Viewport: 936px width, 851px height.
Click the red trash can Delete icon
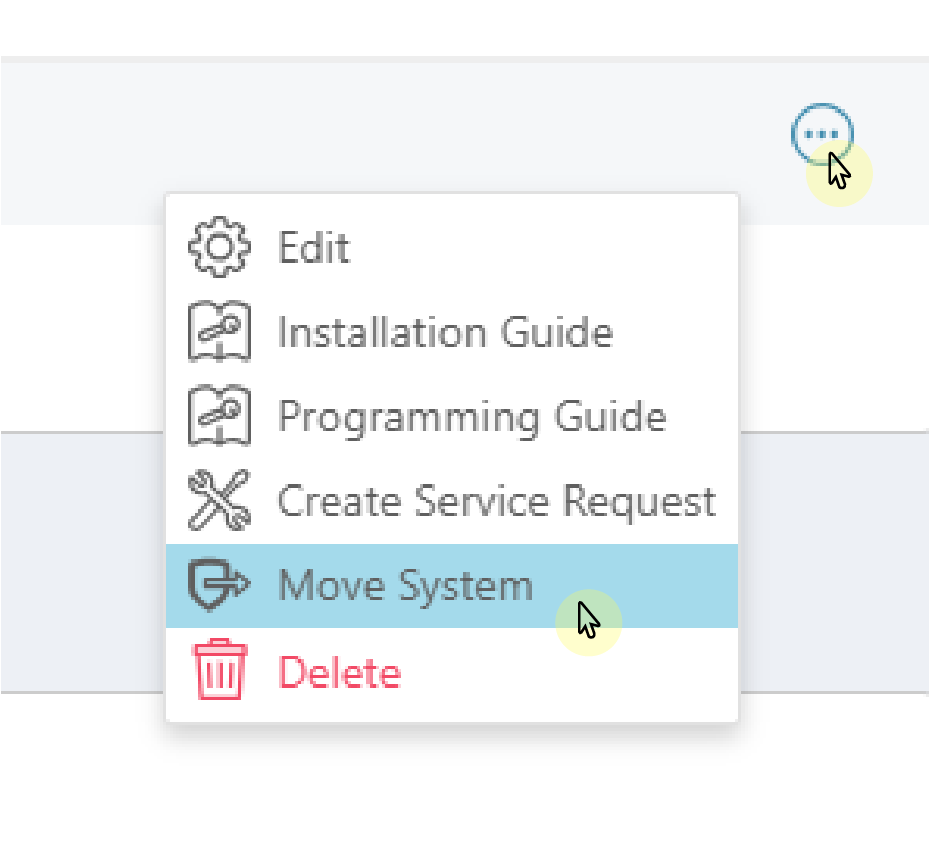217,671
